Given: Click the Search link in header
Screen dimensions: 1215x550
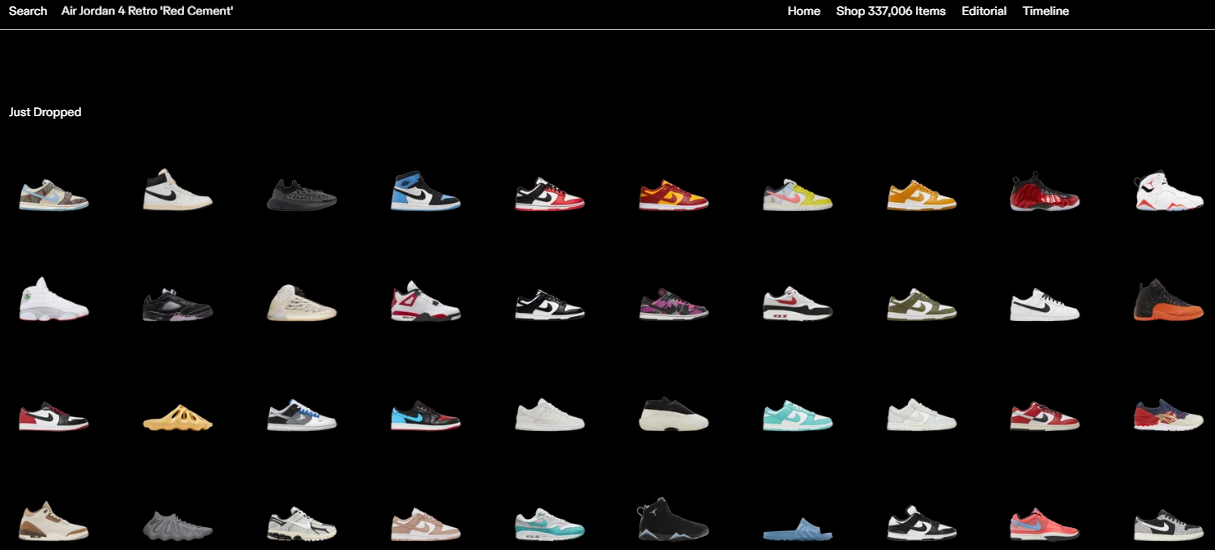Looking at the screenshot, I should point(28,11).
